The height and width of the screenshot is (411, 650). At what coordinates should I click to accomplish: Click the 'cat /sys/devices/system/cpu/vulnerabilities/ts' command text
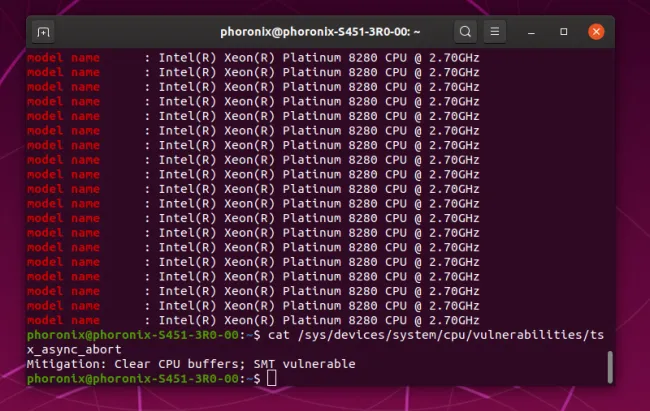click(436, 335)
